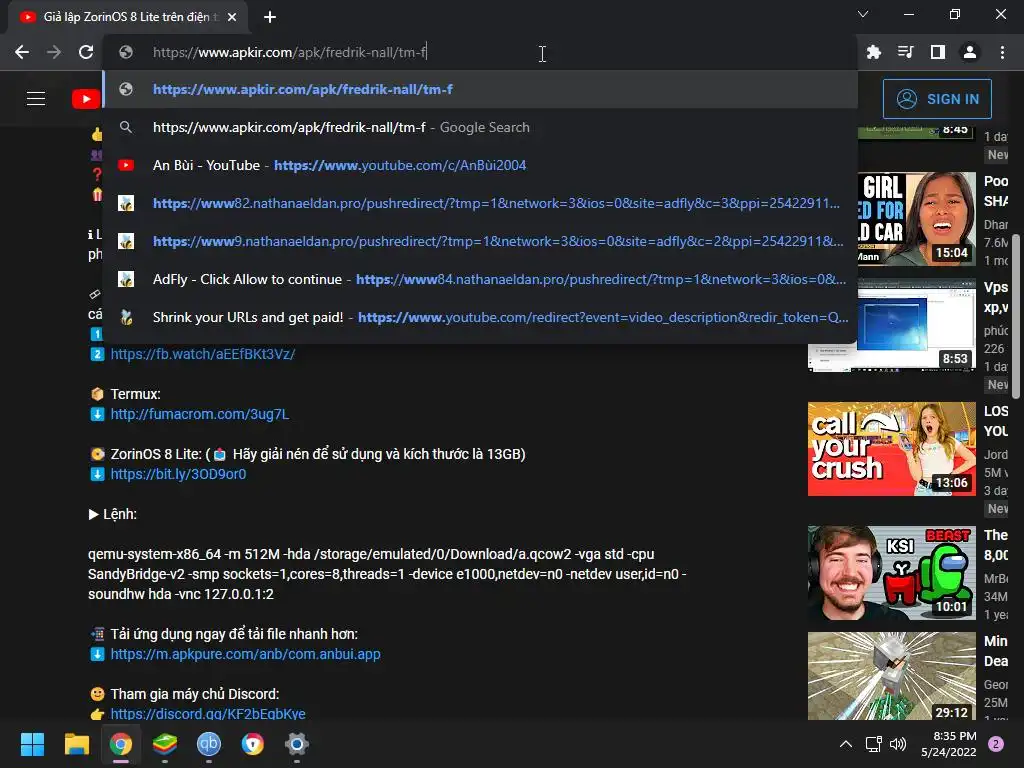Open the Chrome profile avatar icon
Image resolution: width=1024 pixels, height=768 pixels.
tap(970, 52)
